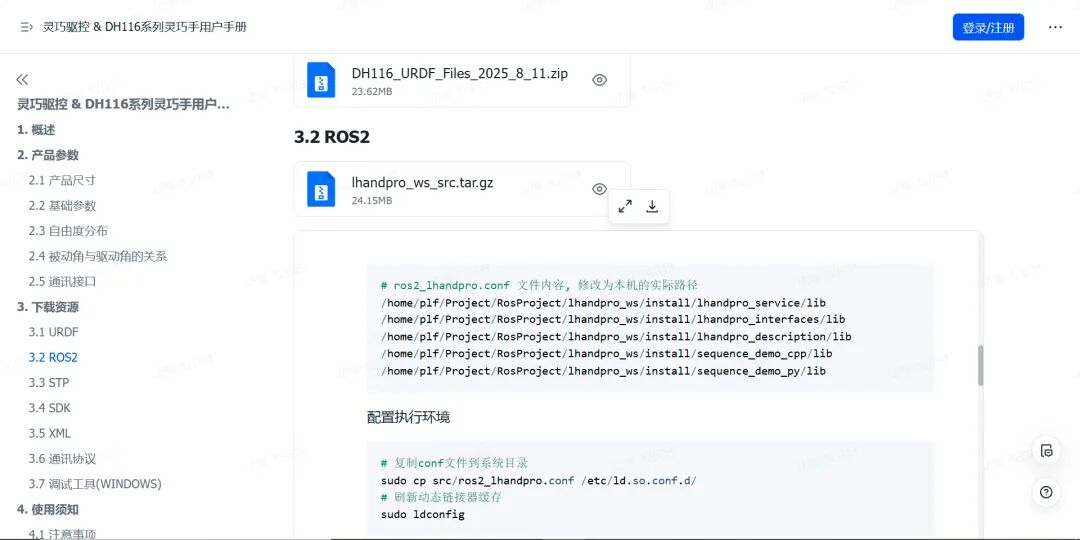This screenshot has width=1080, height=540.
Task: Go to section 4. 使用须知
Action: click(48, 510)
